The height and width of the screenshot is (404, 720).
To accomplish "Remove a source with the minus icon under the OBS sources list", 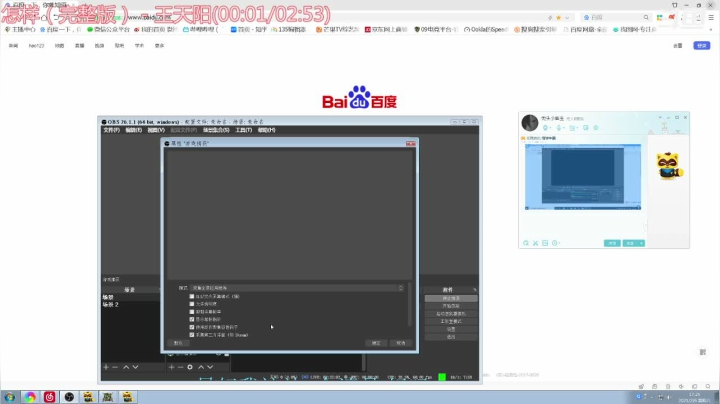I will [180, 367].
